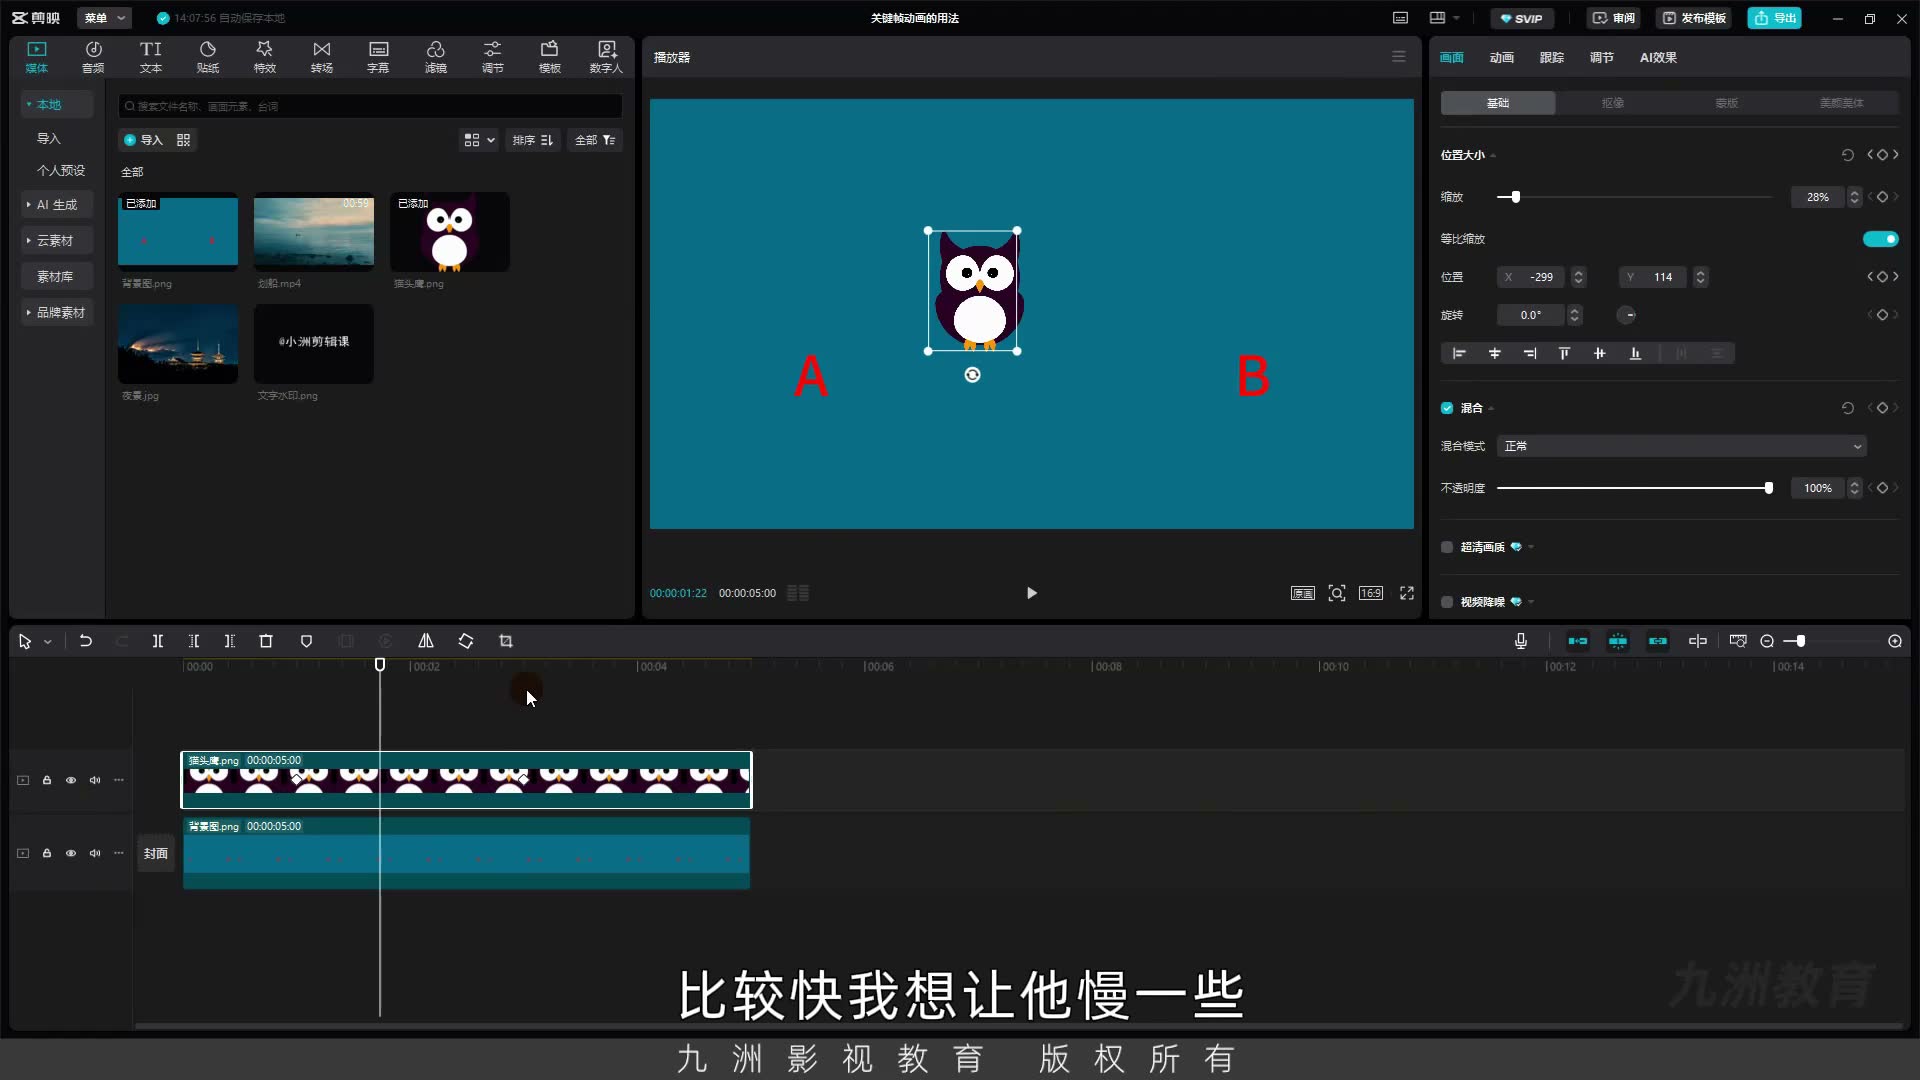
Task: Open the 混合模式 正常 dropdown
Action: (x=1682, y=446)
